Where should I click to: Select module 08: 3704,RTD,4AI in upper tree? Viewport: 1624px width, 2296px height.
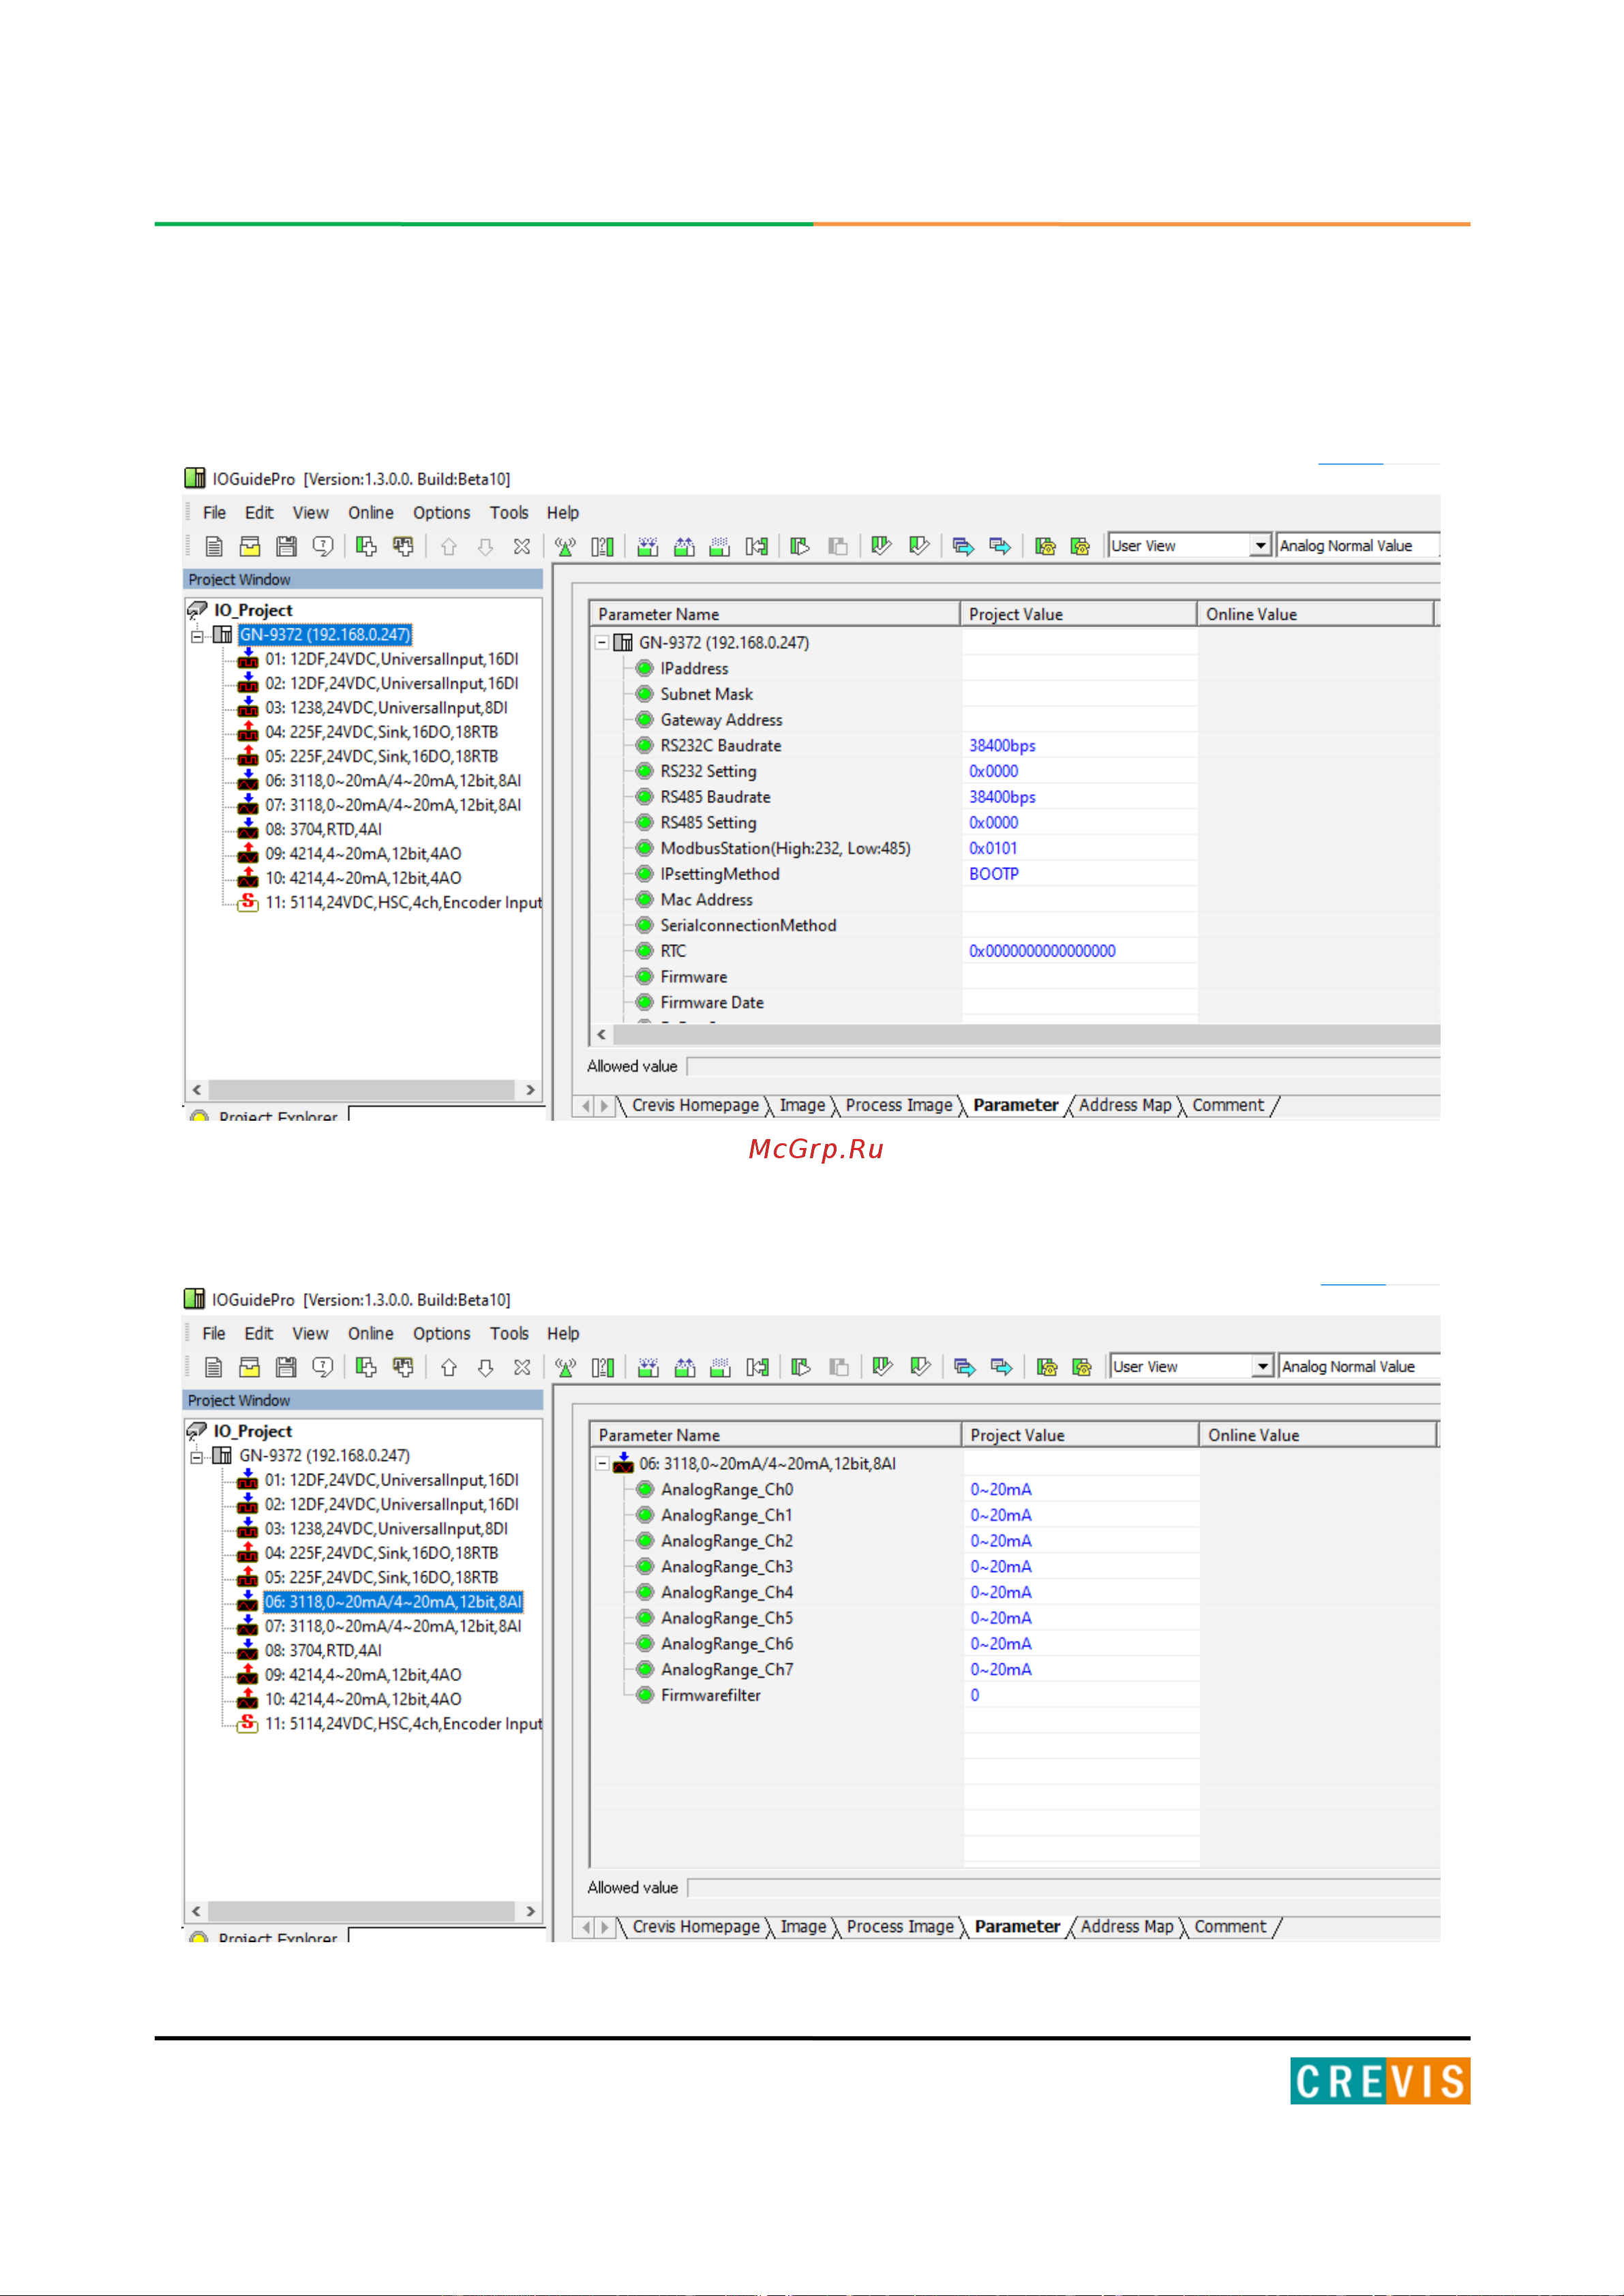pyautogui.click(x=323, y=830)
